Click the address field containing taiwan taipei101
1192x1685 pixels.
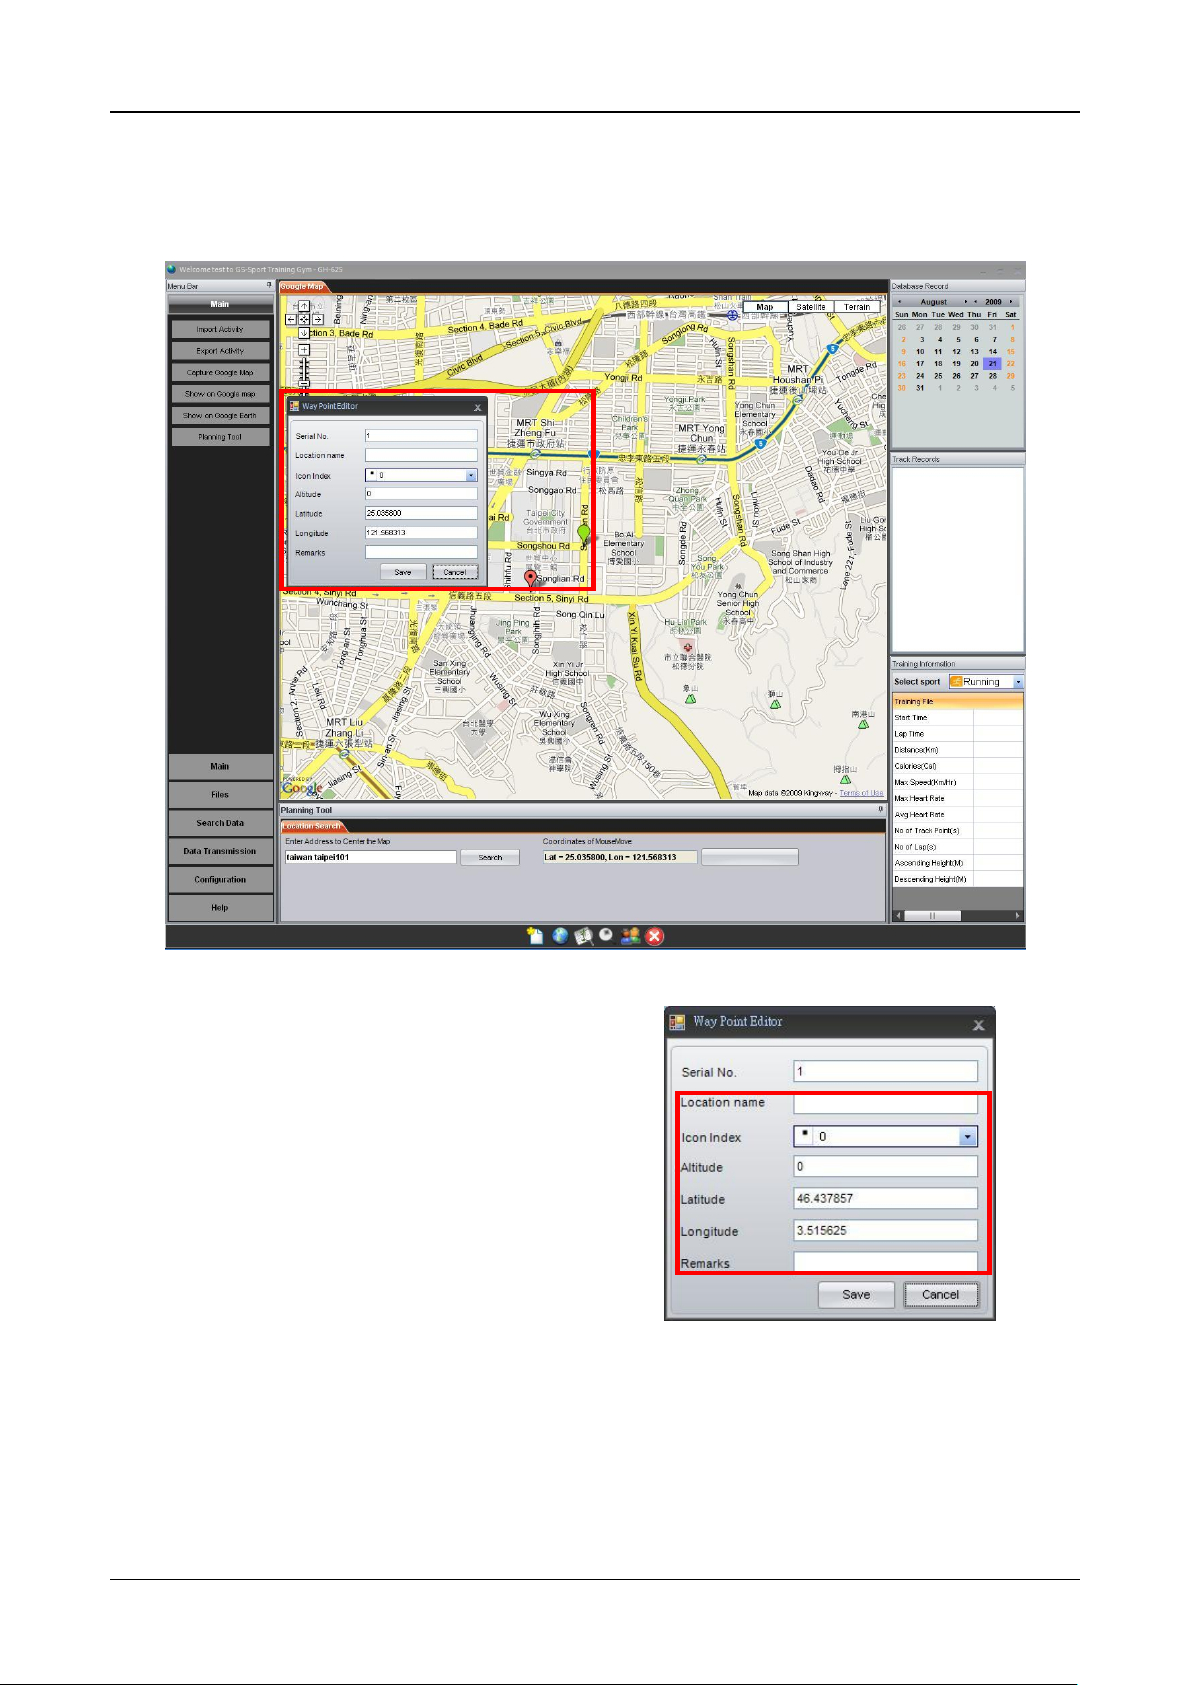[x=370, y=857]
